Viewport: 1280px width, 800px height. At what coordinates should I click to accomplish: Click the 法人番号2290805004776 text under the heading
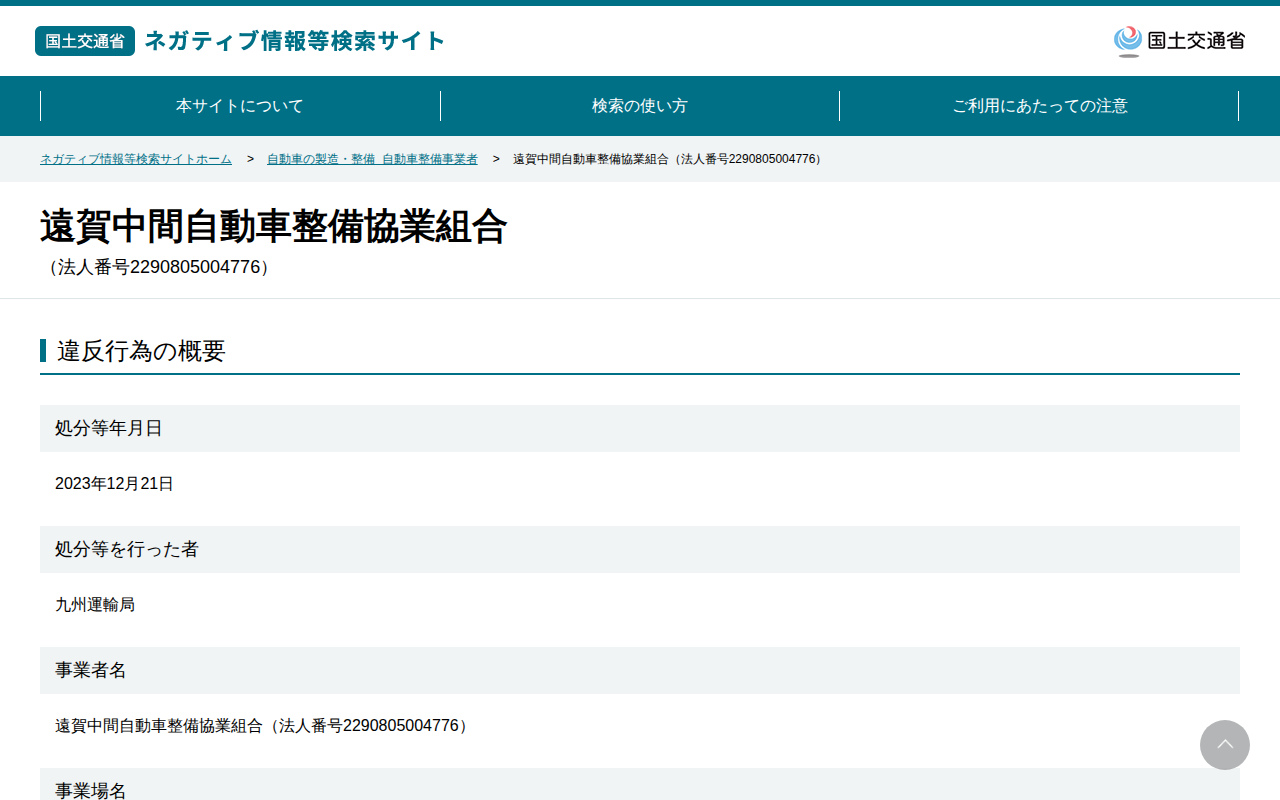coord(159,267)
